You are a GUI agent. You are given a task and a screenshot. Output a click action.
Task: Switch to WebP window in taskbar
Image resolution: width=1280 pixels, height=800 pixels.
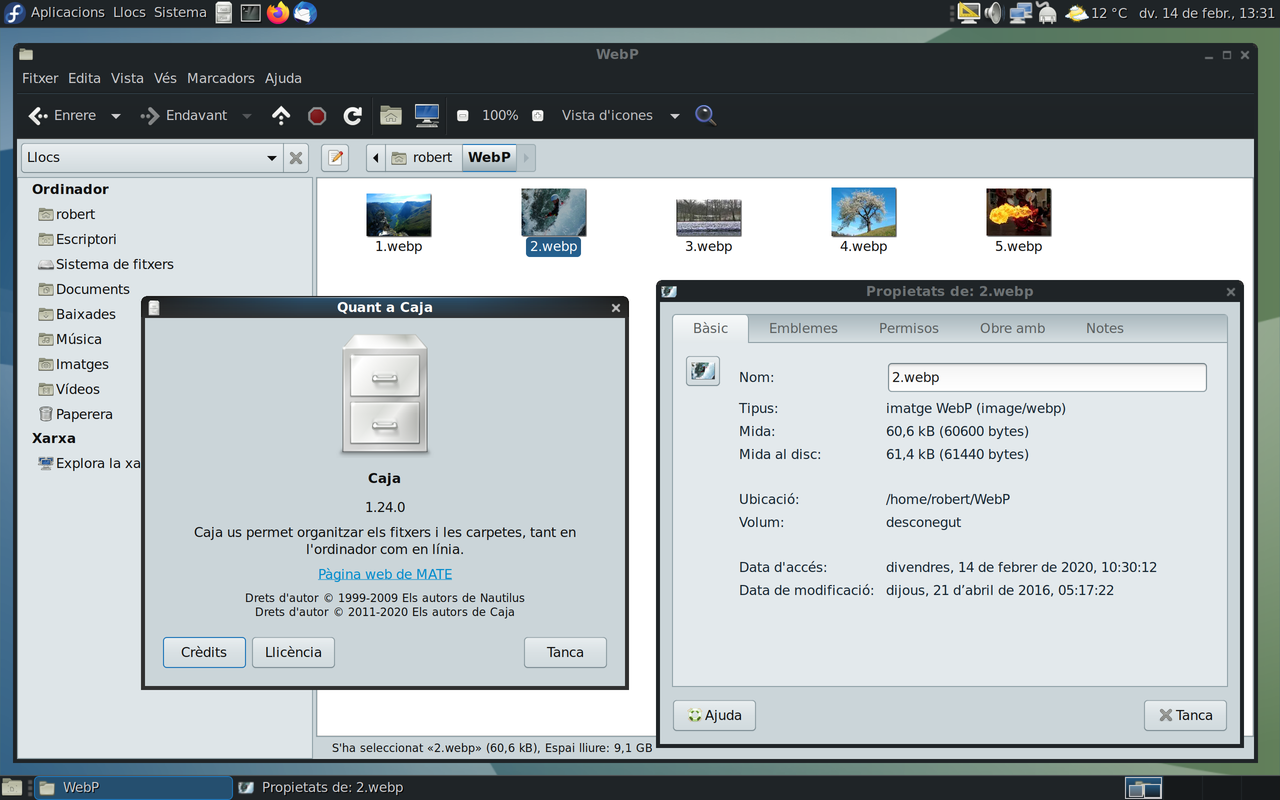coord(134,787)
